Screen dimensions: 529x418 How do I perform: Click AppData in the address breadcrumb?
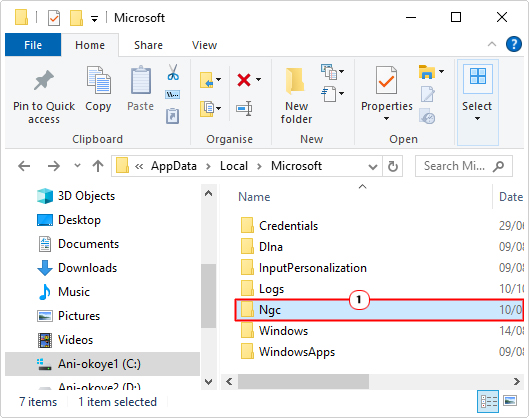click(174, 166)
